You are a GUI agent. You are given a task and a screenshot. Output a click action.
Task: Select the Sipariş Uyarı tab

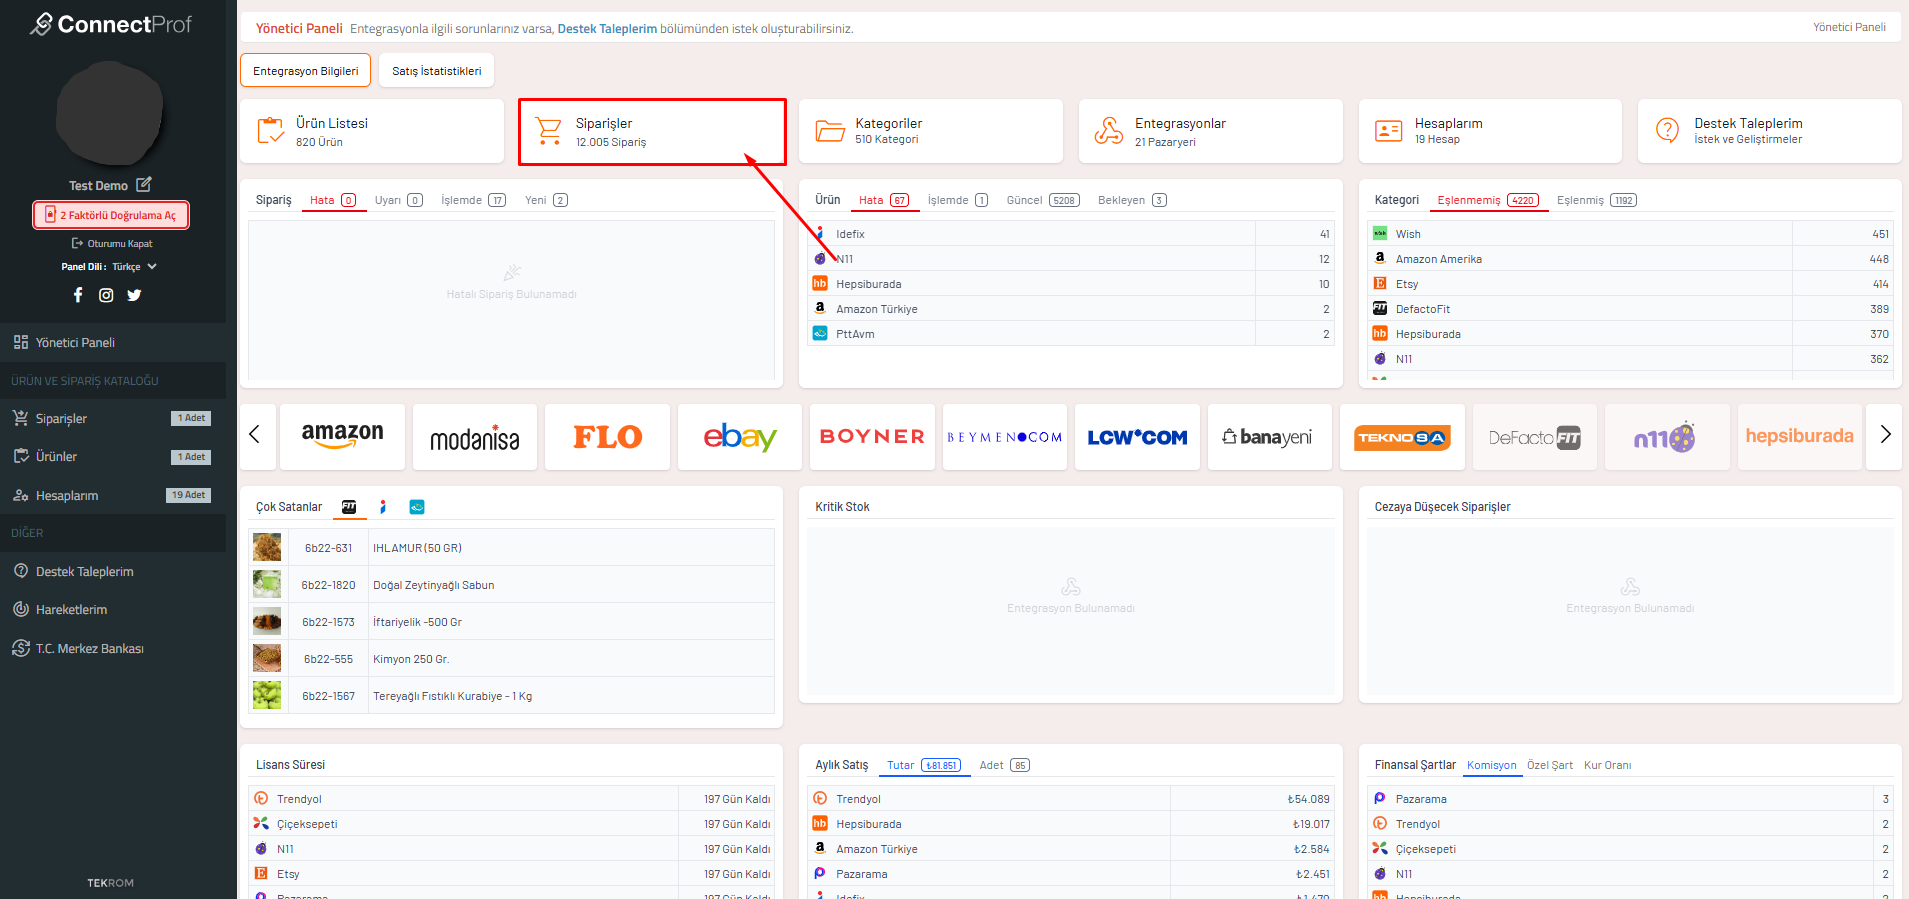click(398, 200)
